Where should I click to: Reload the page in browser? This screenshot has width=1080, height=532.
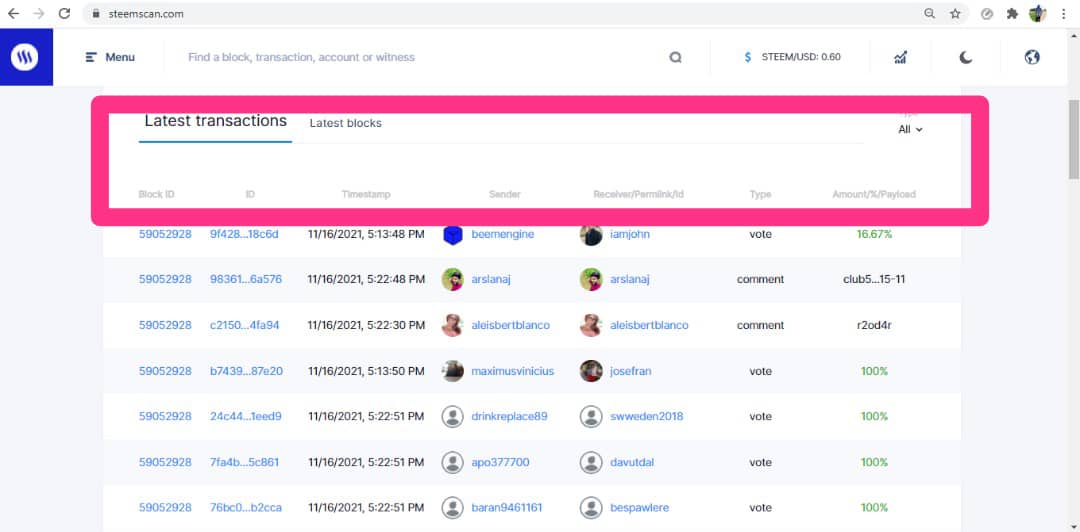click(64, 13)
